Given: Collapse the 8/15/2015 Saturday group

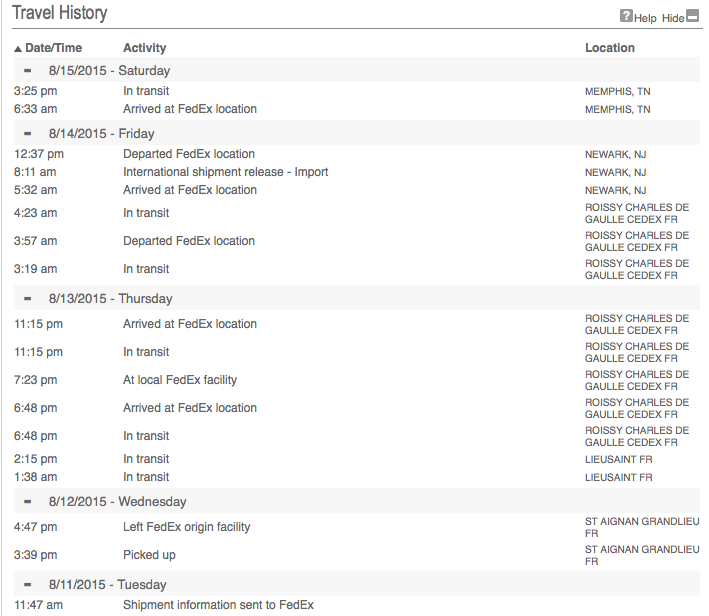Looking at the screenshot, I should [28, 71].
